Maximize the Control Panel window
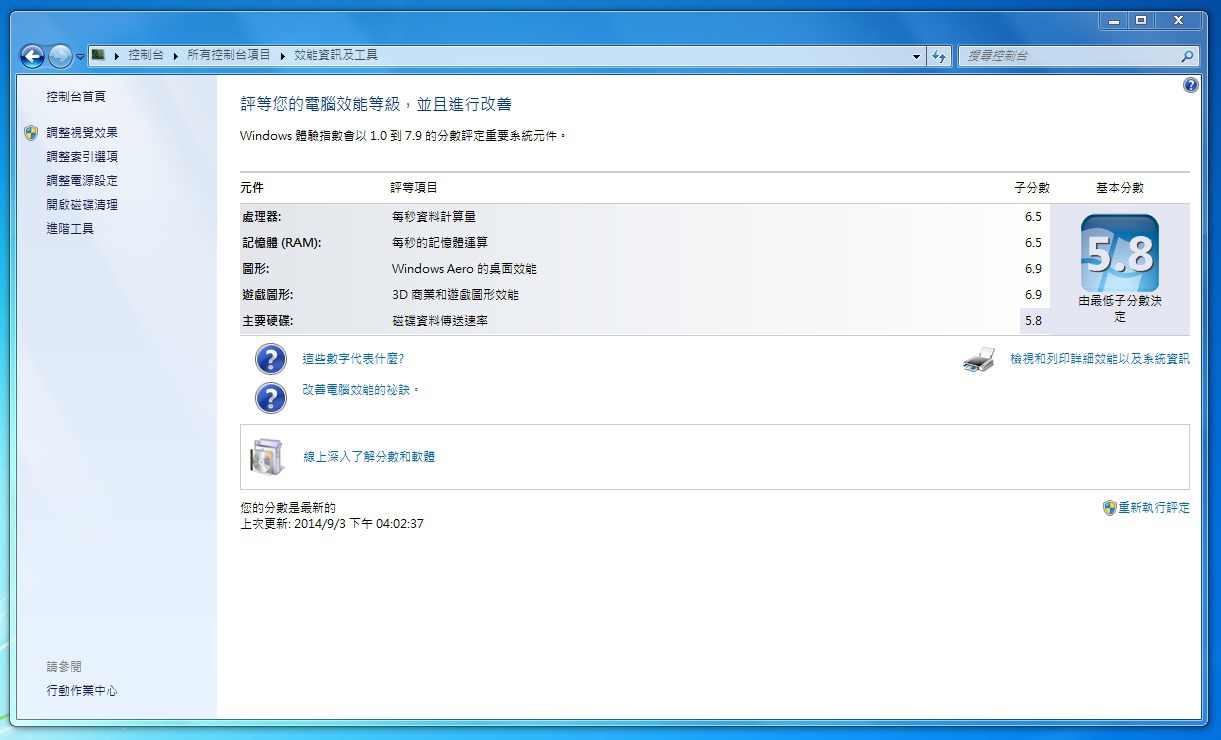Screen dimensions: 1221x740 (1141, 20)
